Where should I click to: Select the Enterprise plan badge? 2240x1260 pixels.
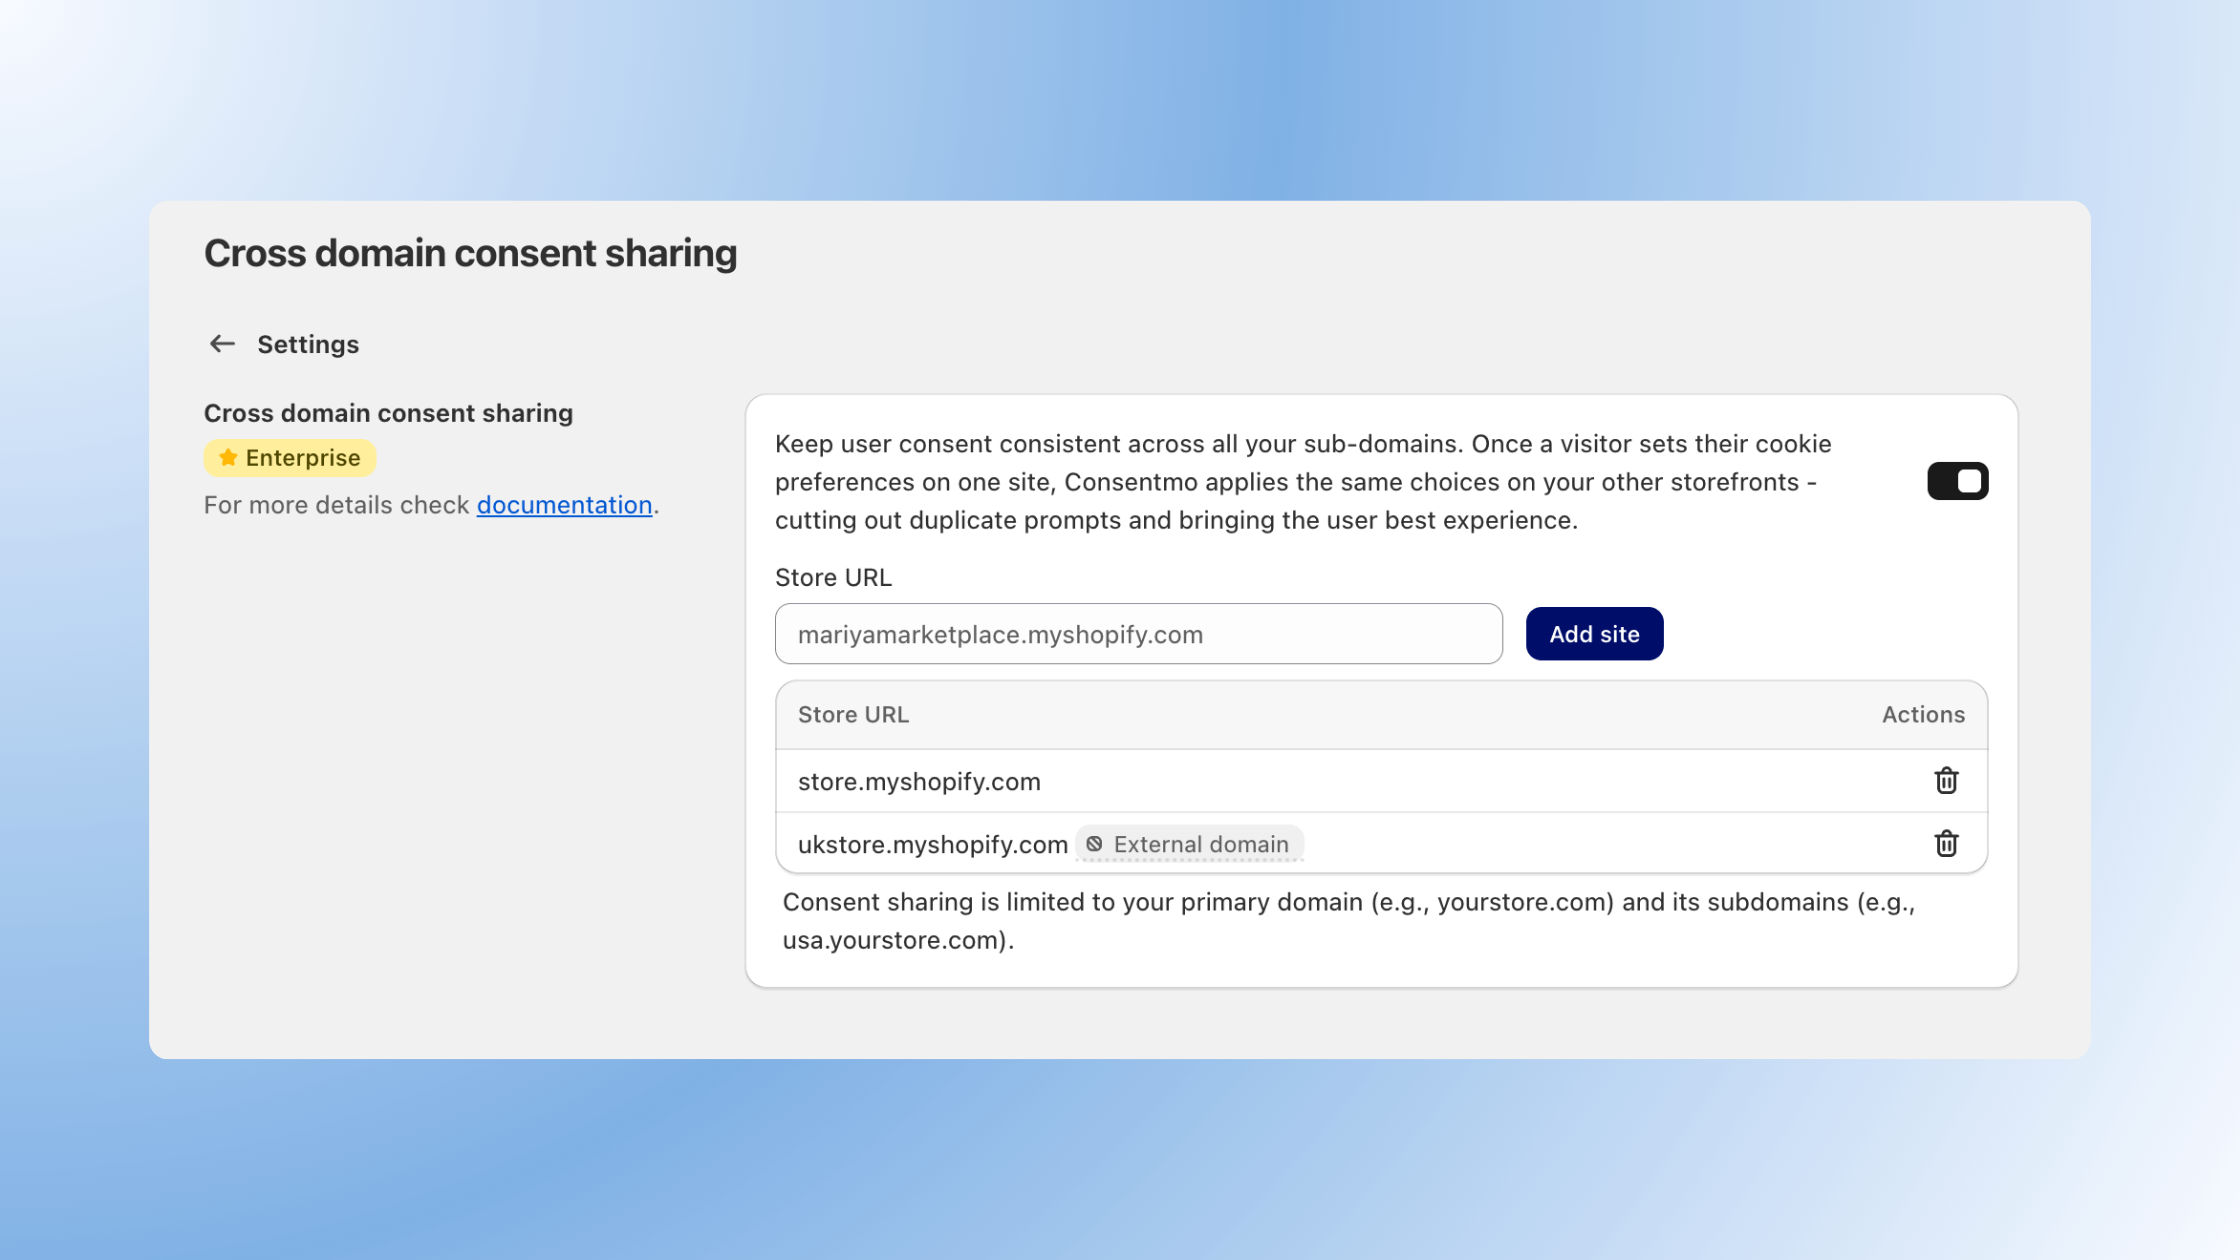click(x=289, y=457)
